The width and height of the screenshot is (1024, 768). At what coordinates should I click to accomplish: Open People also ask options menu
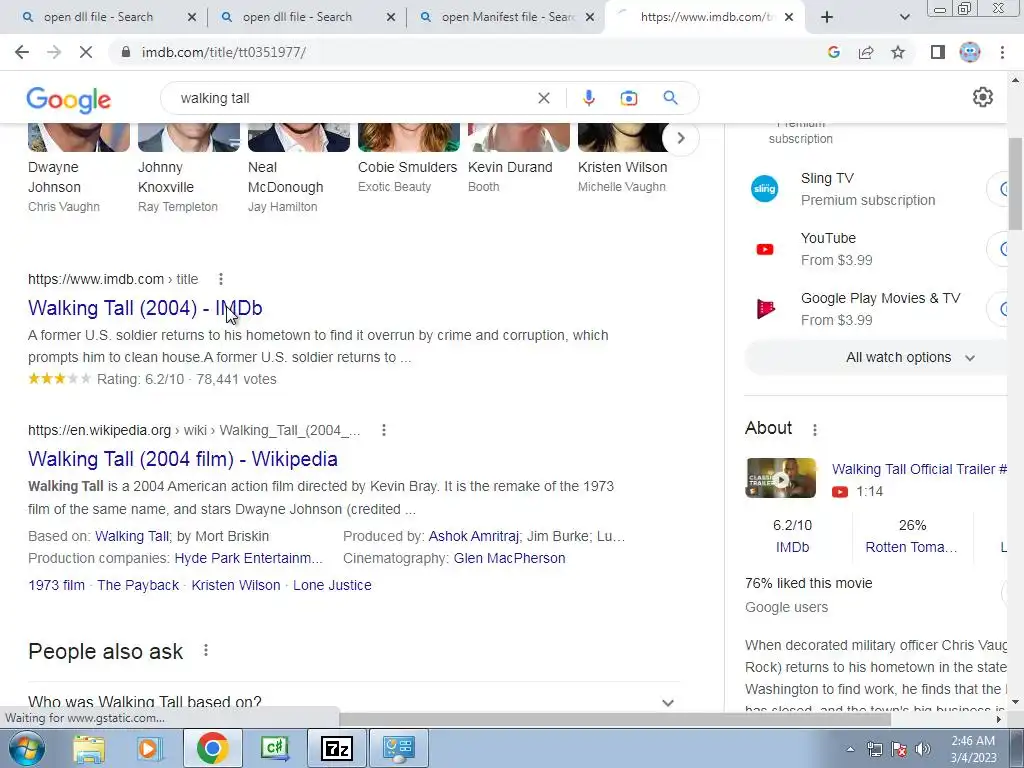click(x=206, y=650)
